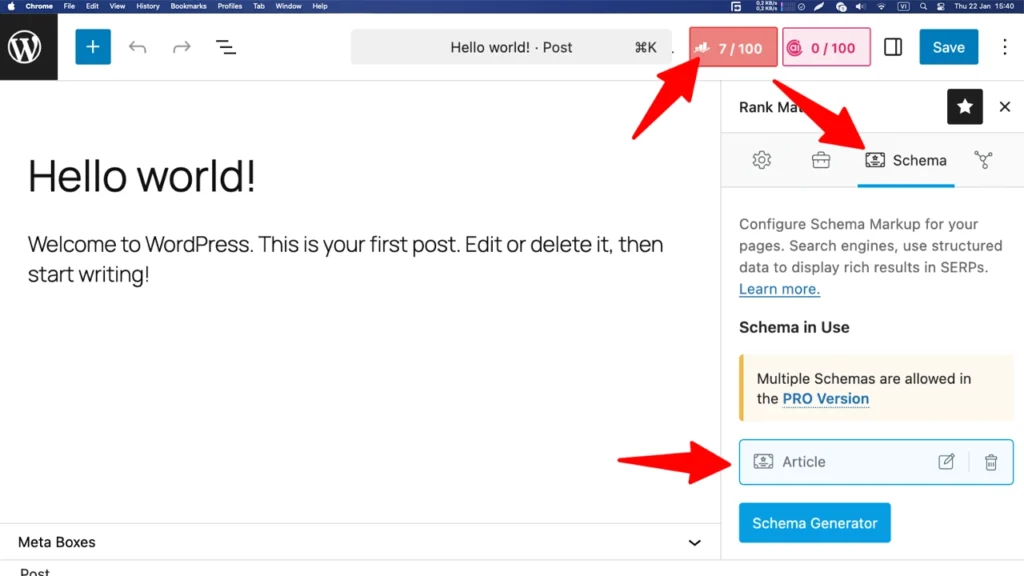Screen dimensions: 1024x576
Task: Click the star icon in Rank Math panel
Action: pyautogui.click(x=964, y=106)
